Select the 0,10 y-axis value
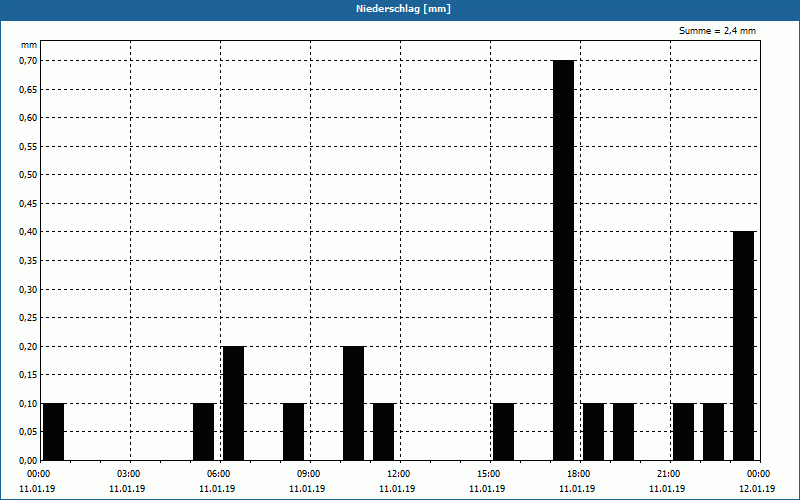 (x=29, y=404)
